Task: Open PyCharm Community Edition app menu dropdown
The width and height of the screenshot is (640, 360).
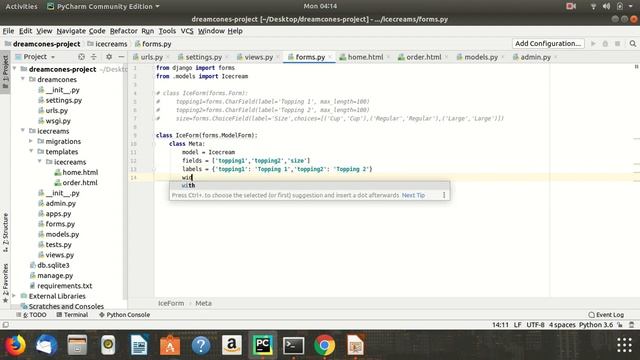Action: [104, 6]
